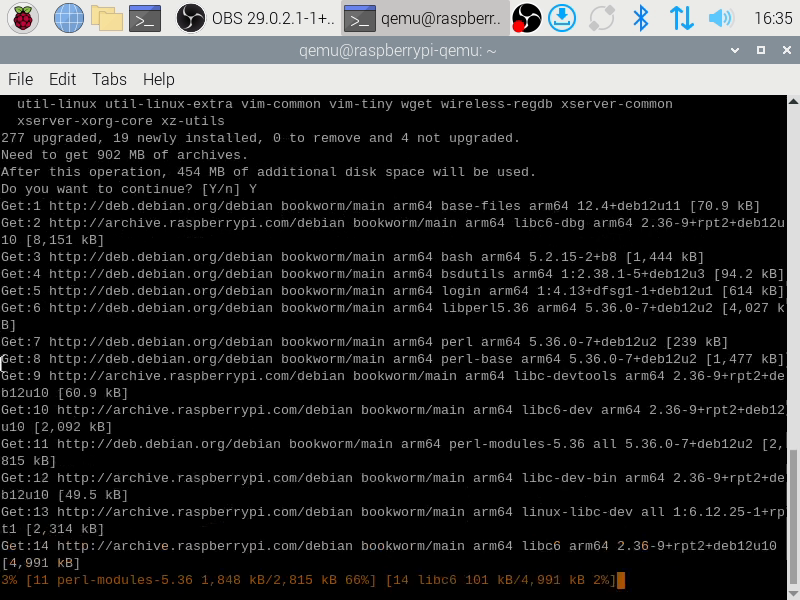Open the volume speaker control
The width and height of the screenshot is (800, 600).
pyautogui.click(x=720, y=18)
